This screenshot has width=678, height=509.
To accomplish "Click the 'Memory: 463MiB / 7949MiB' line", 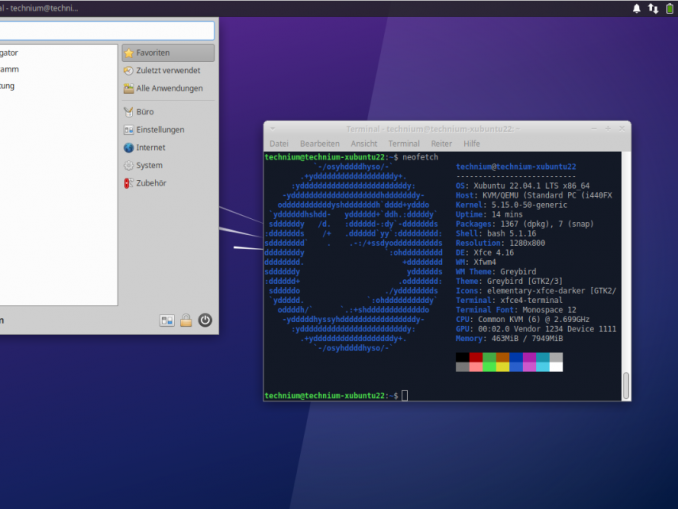I will coord(509,338).
